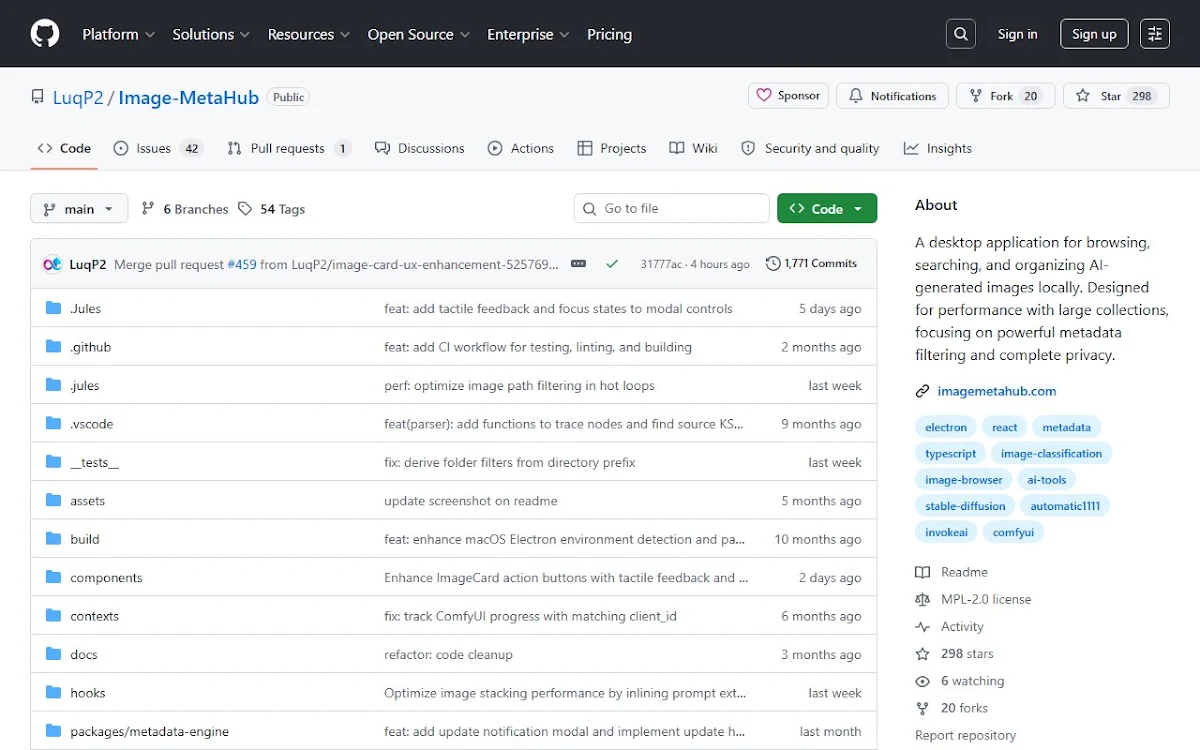
Task: Expand commit message ellipsis button
Action: point(578,264)
